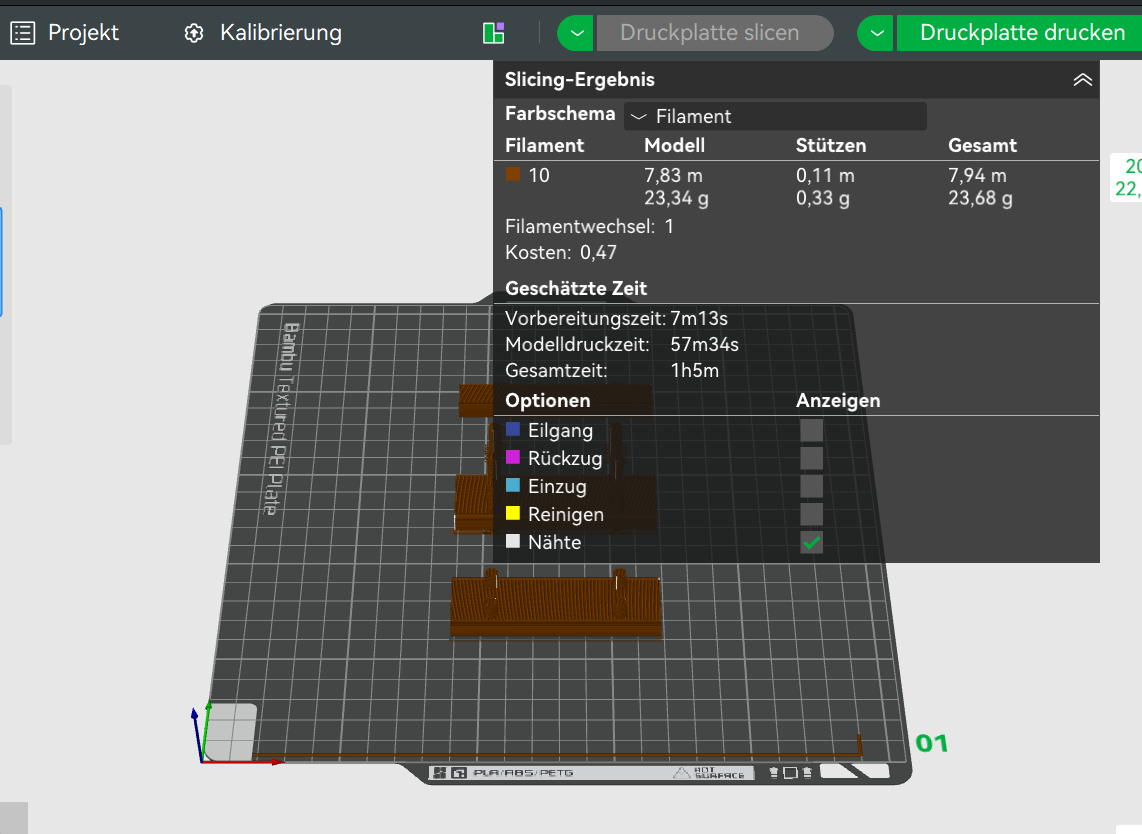Click the magenta Rückzug legend square

[x=513, y=458]
